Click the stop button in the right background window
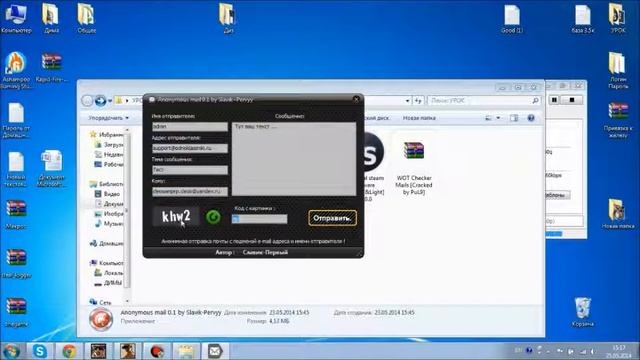Image resolution: width=640 pixels, height=360 pixels. tap(572, 100)
